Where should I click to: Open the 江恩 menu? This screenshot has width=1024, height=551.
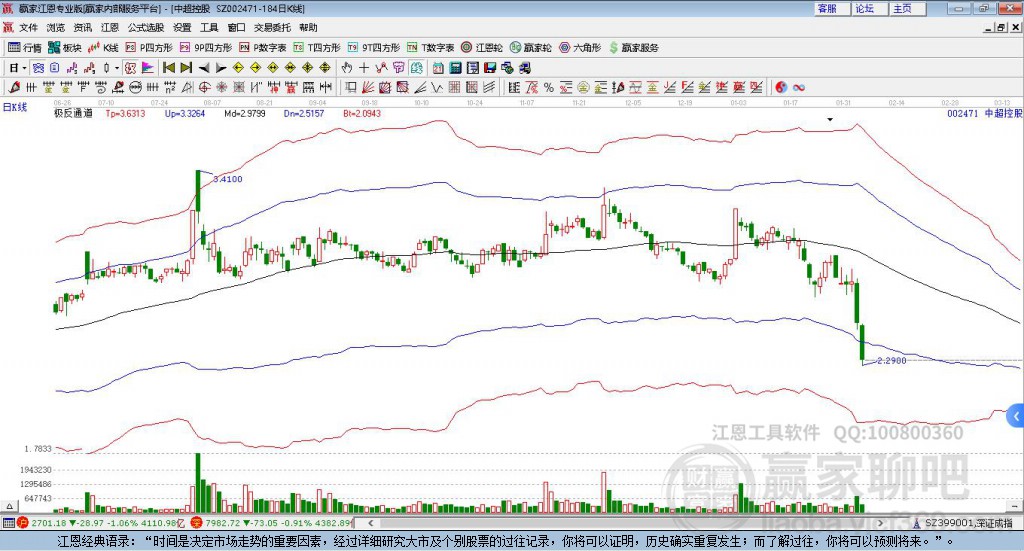pos(110,28)
